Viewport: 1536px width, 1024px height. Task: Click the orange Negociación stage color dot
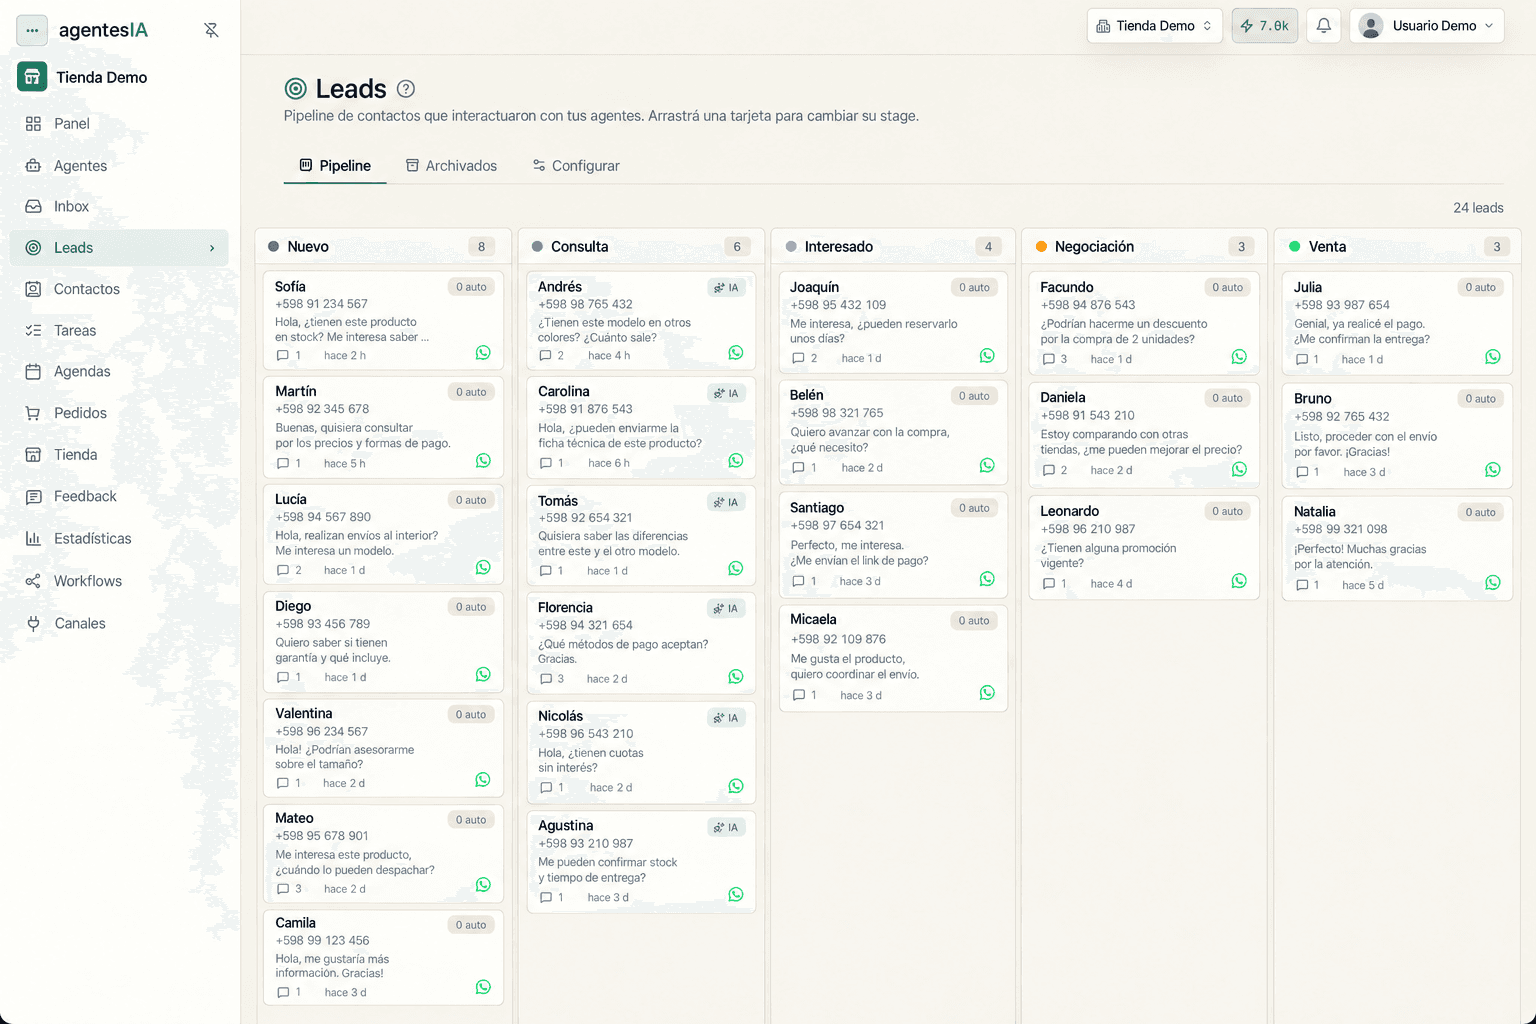tap(1041, 247)
